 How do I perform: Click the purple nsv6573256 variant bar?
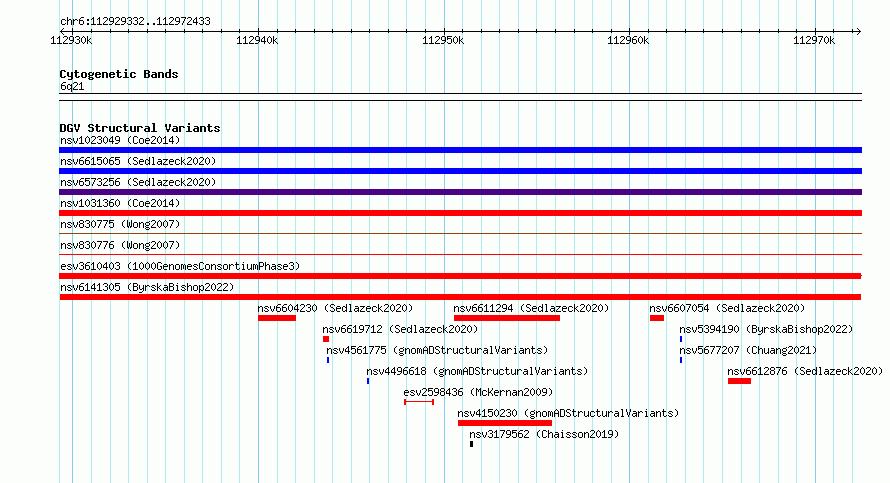point(460,192)
